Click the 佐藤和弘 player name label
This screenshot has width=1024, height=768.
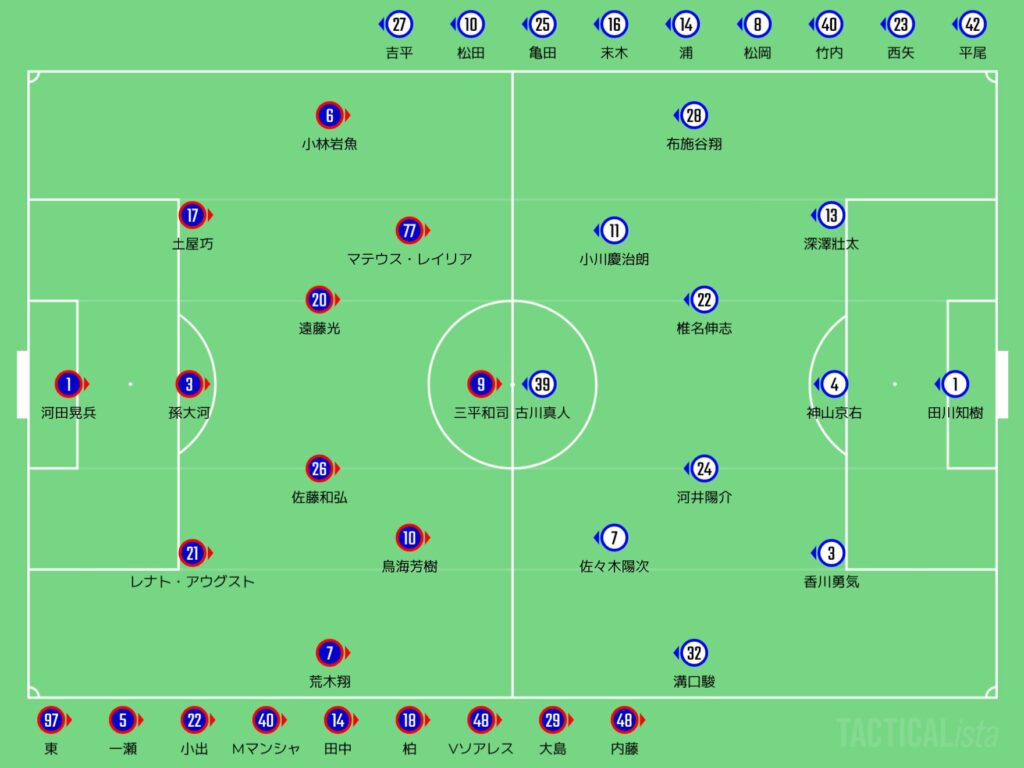click(x=320, y=497)
